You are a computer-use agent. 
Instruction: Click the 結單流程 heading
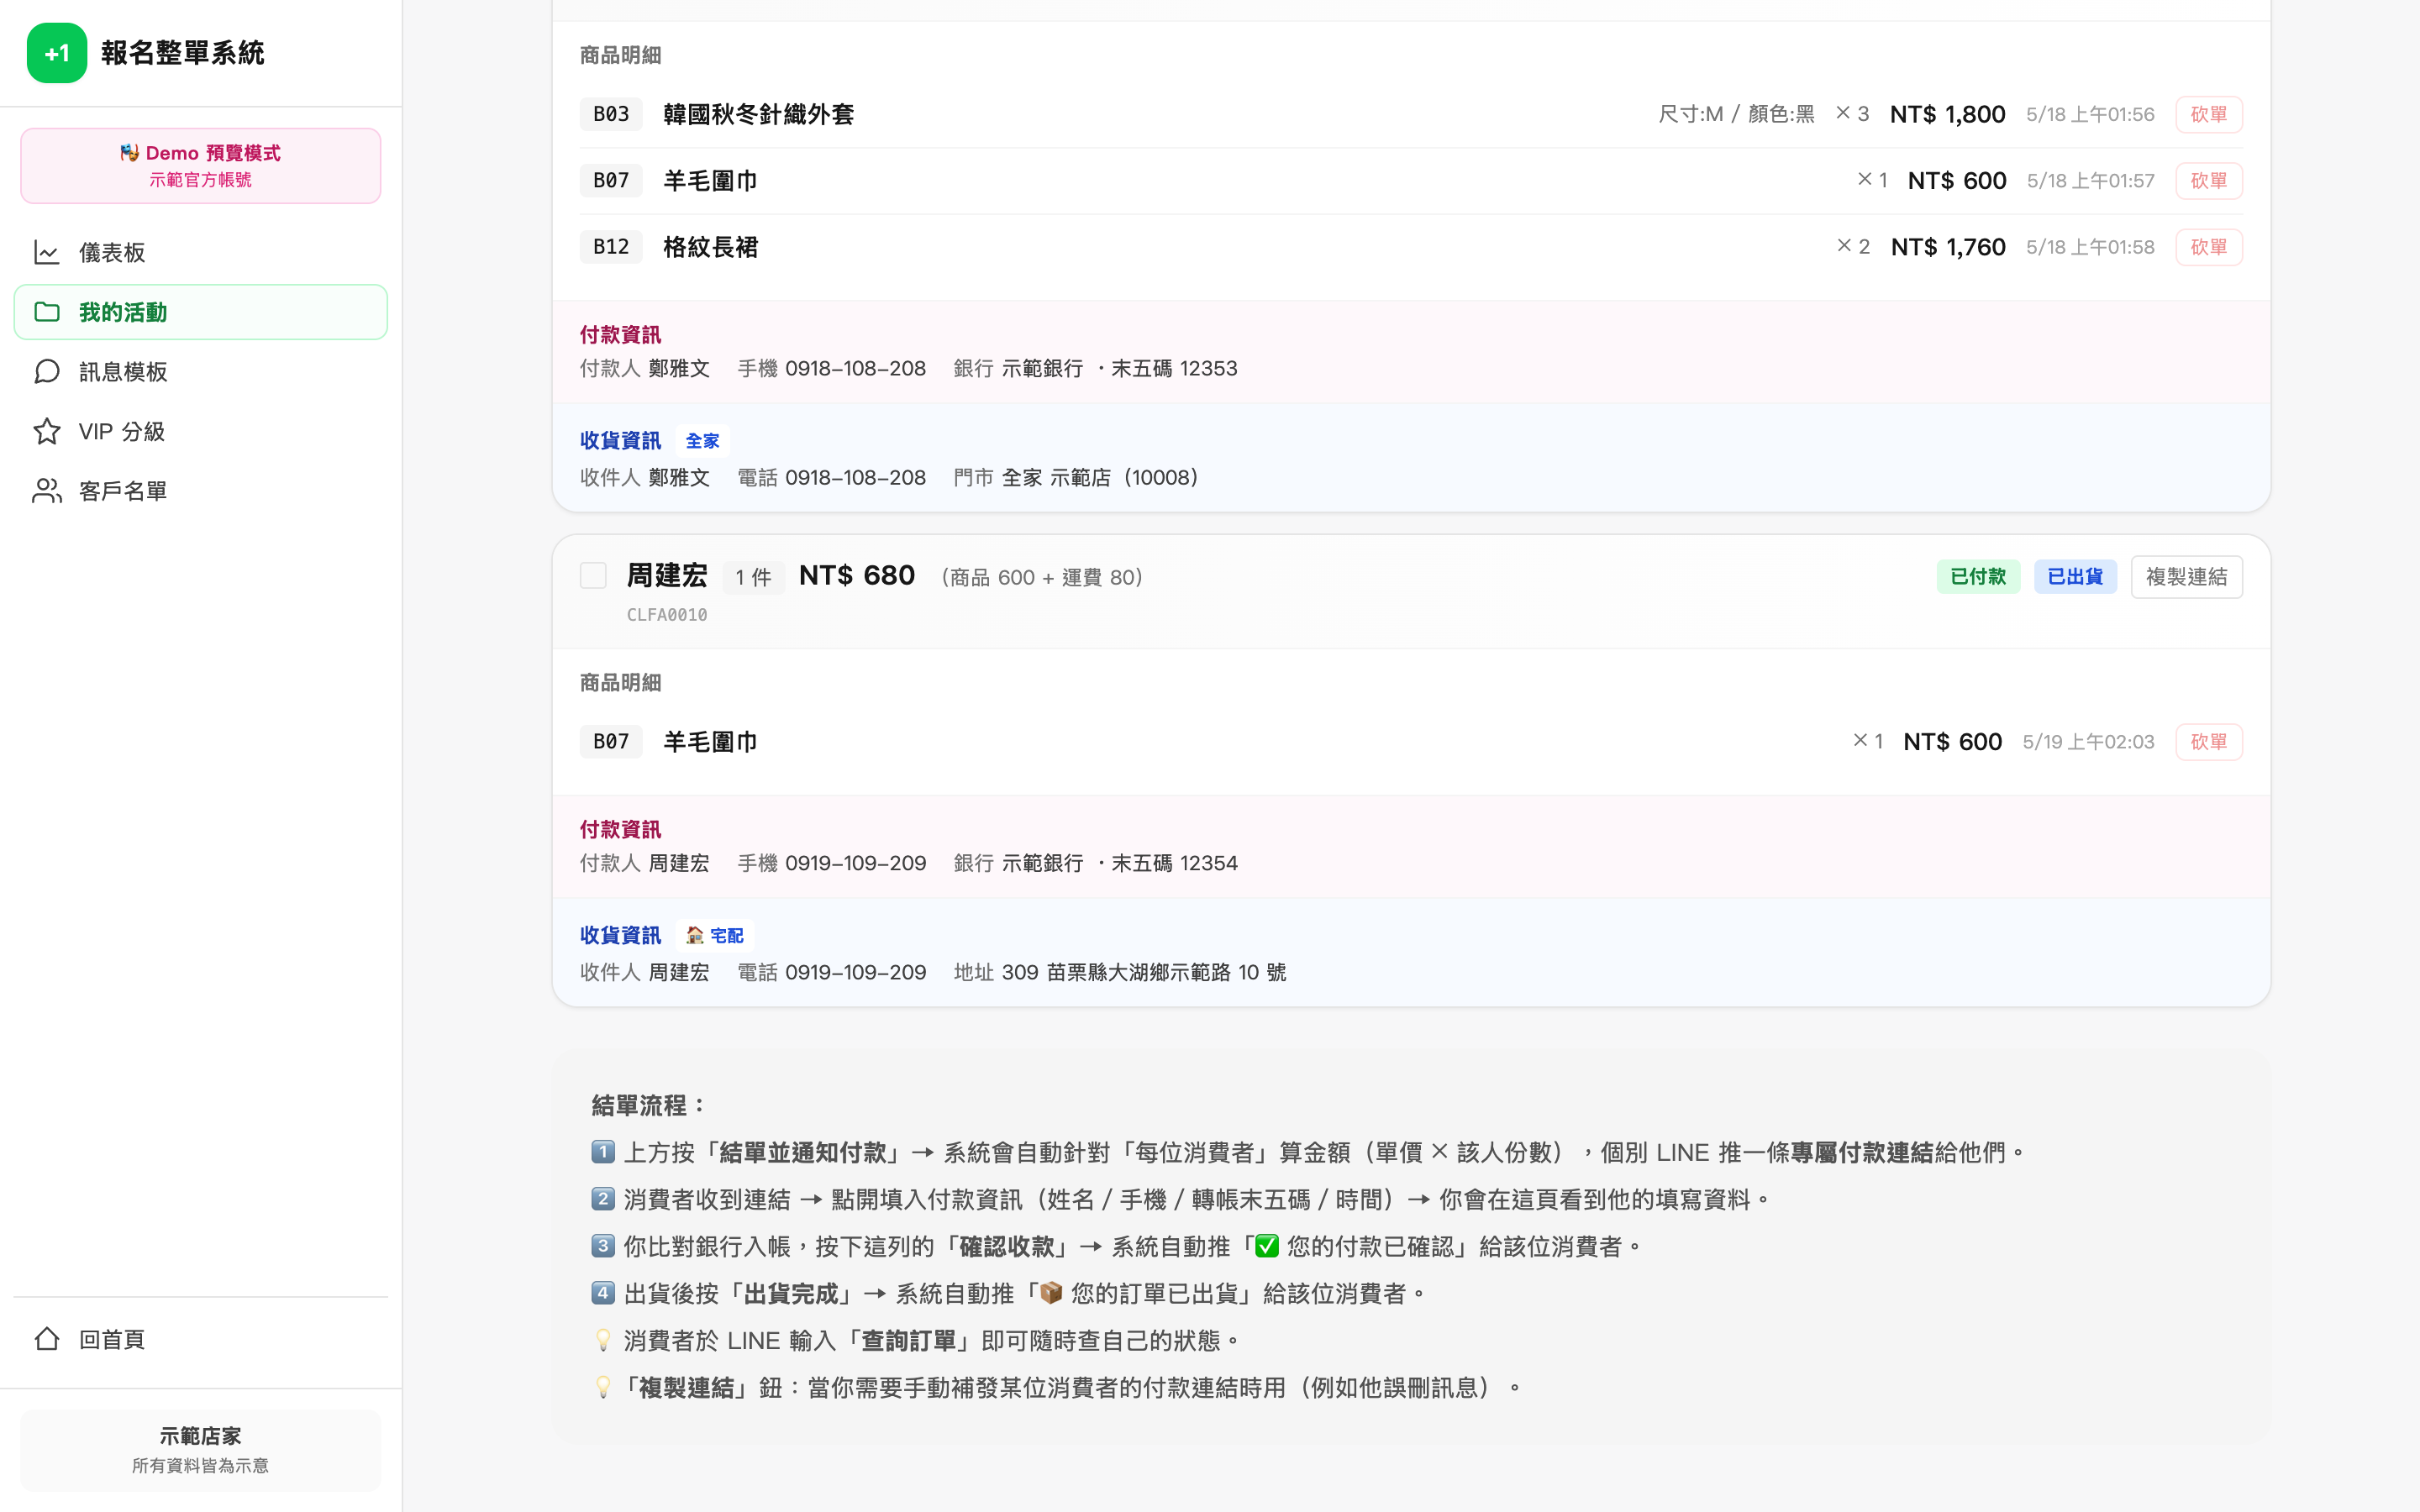point(648,1106)
